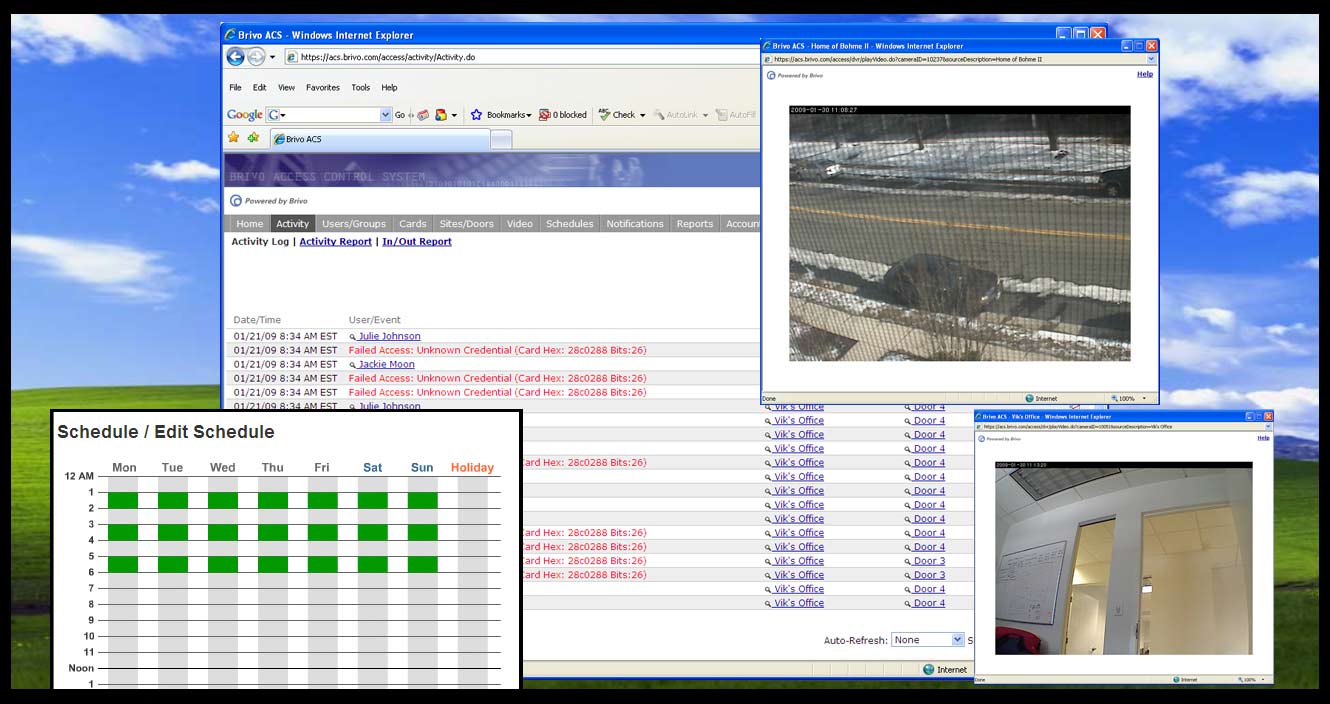Click the colorful Google services icon

click(x=440, y=115)
